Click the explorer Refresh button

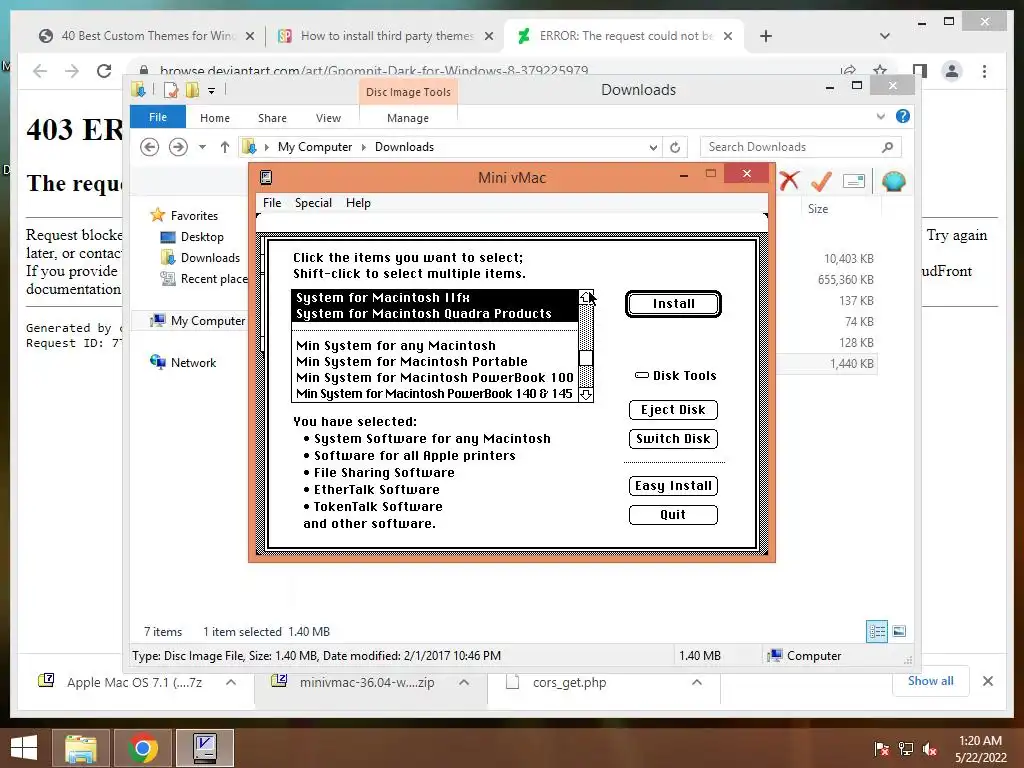pos(675,148)
